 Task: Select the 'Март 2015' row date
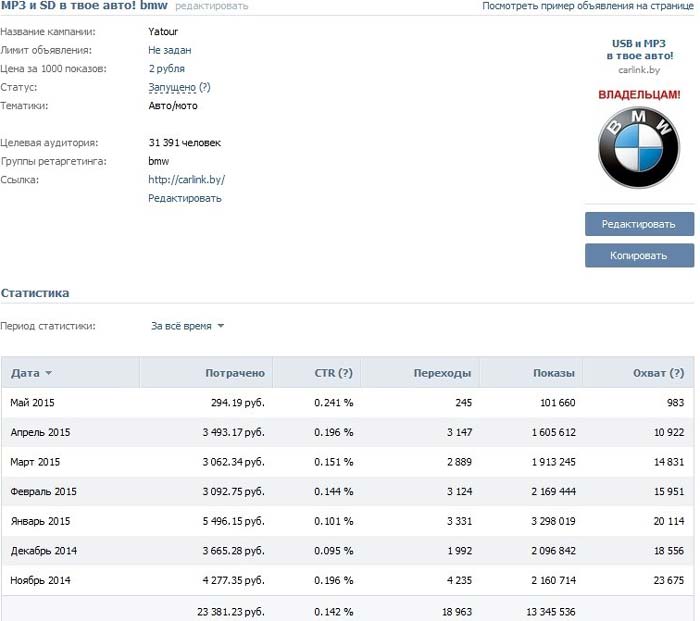(35, 462)
